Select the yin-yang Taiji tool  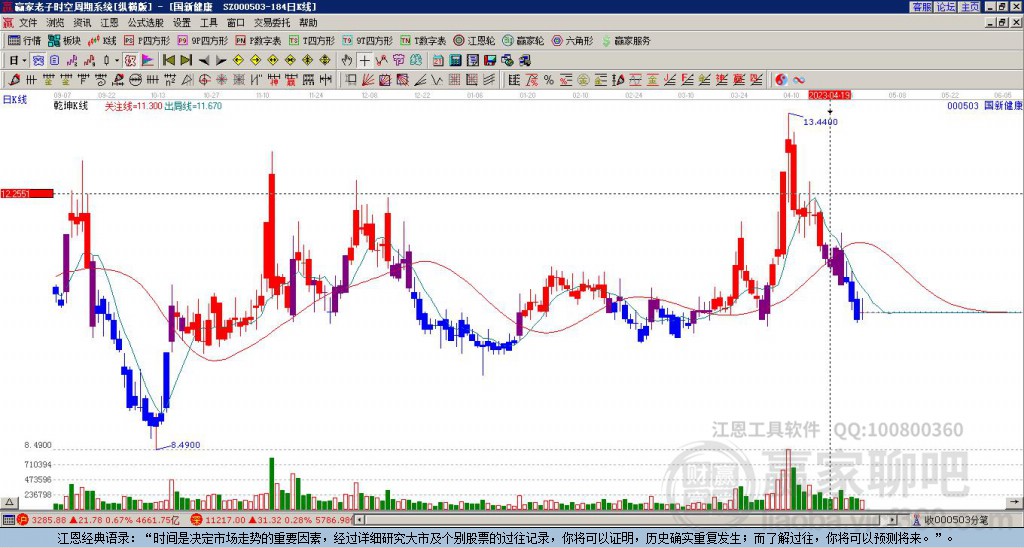point(781,80)
